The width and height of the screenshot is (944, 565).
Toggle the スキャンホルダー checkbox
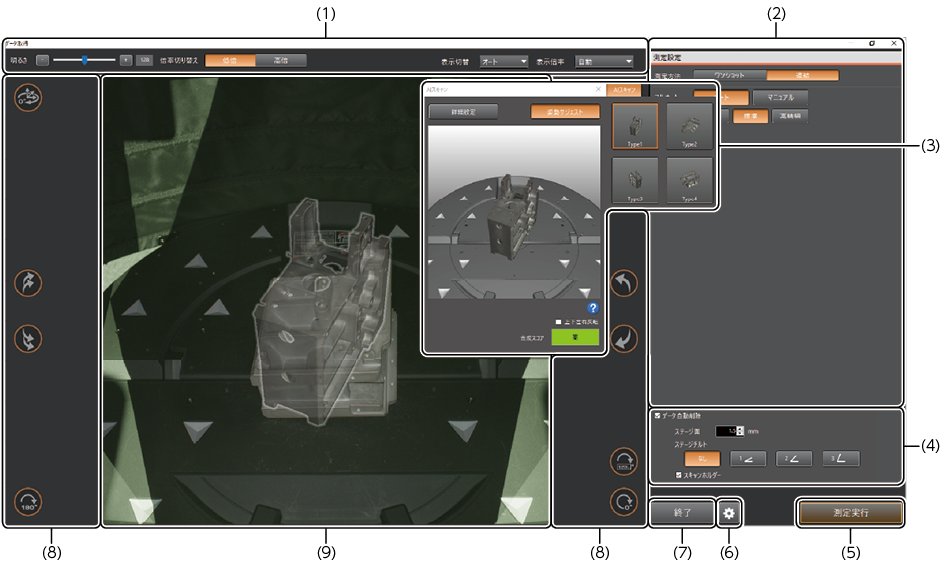click(680, 475)
